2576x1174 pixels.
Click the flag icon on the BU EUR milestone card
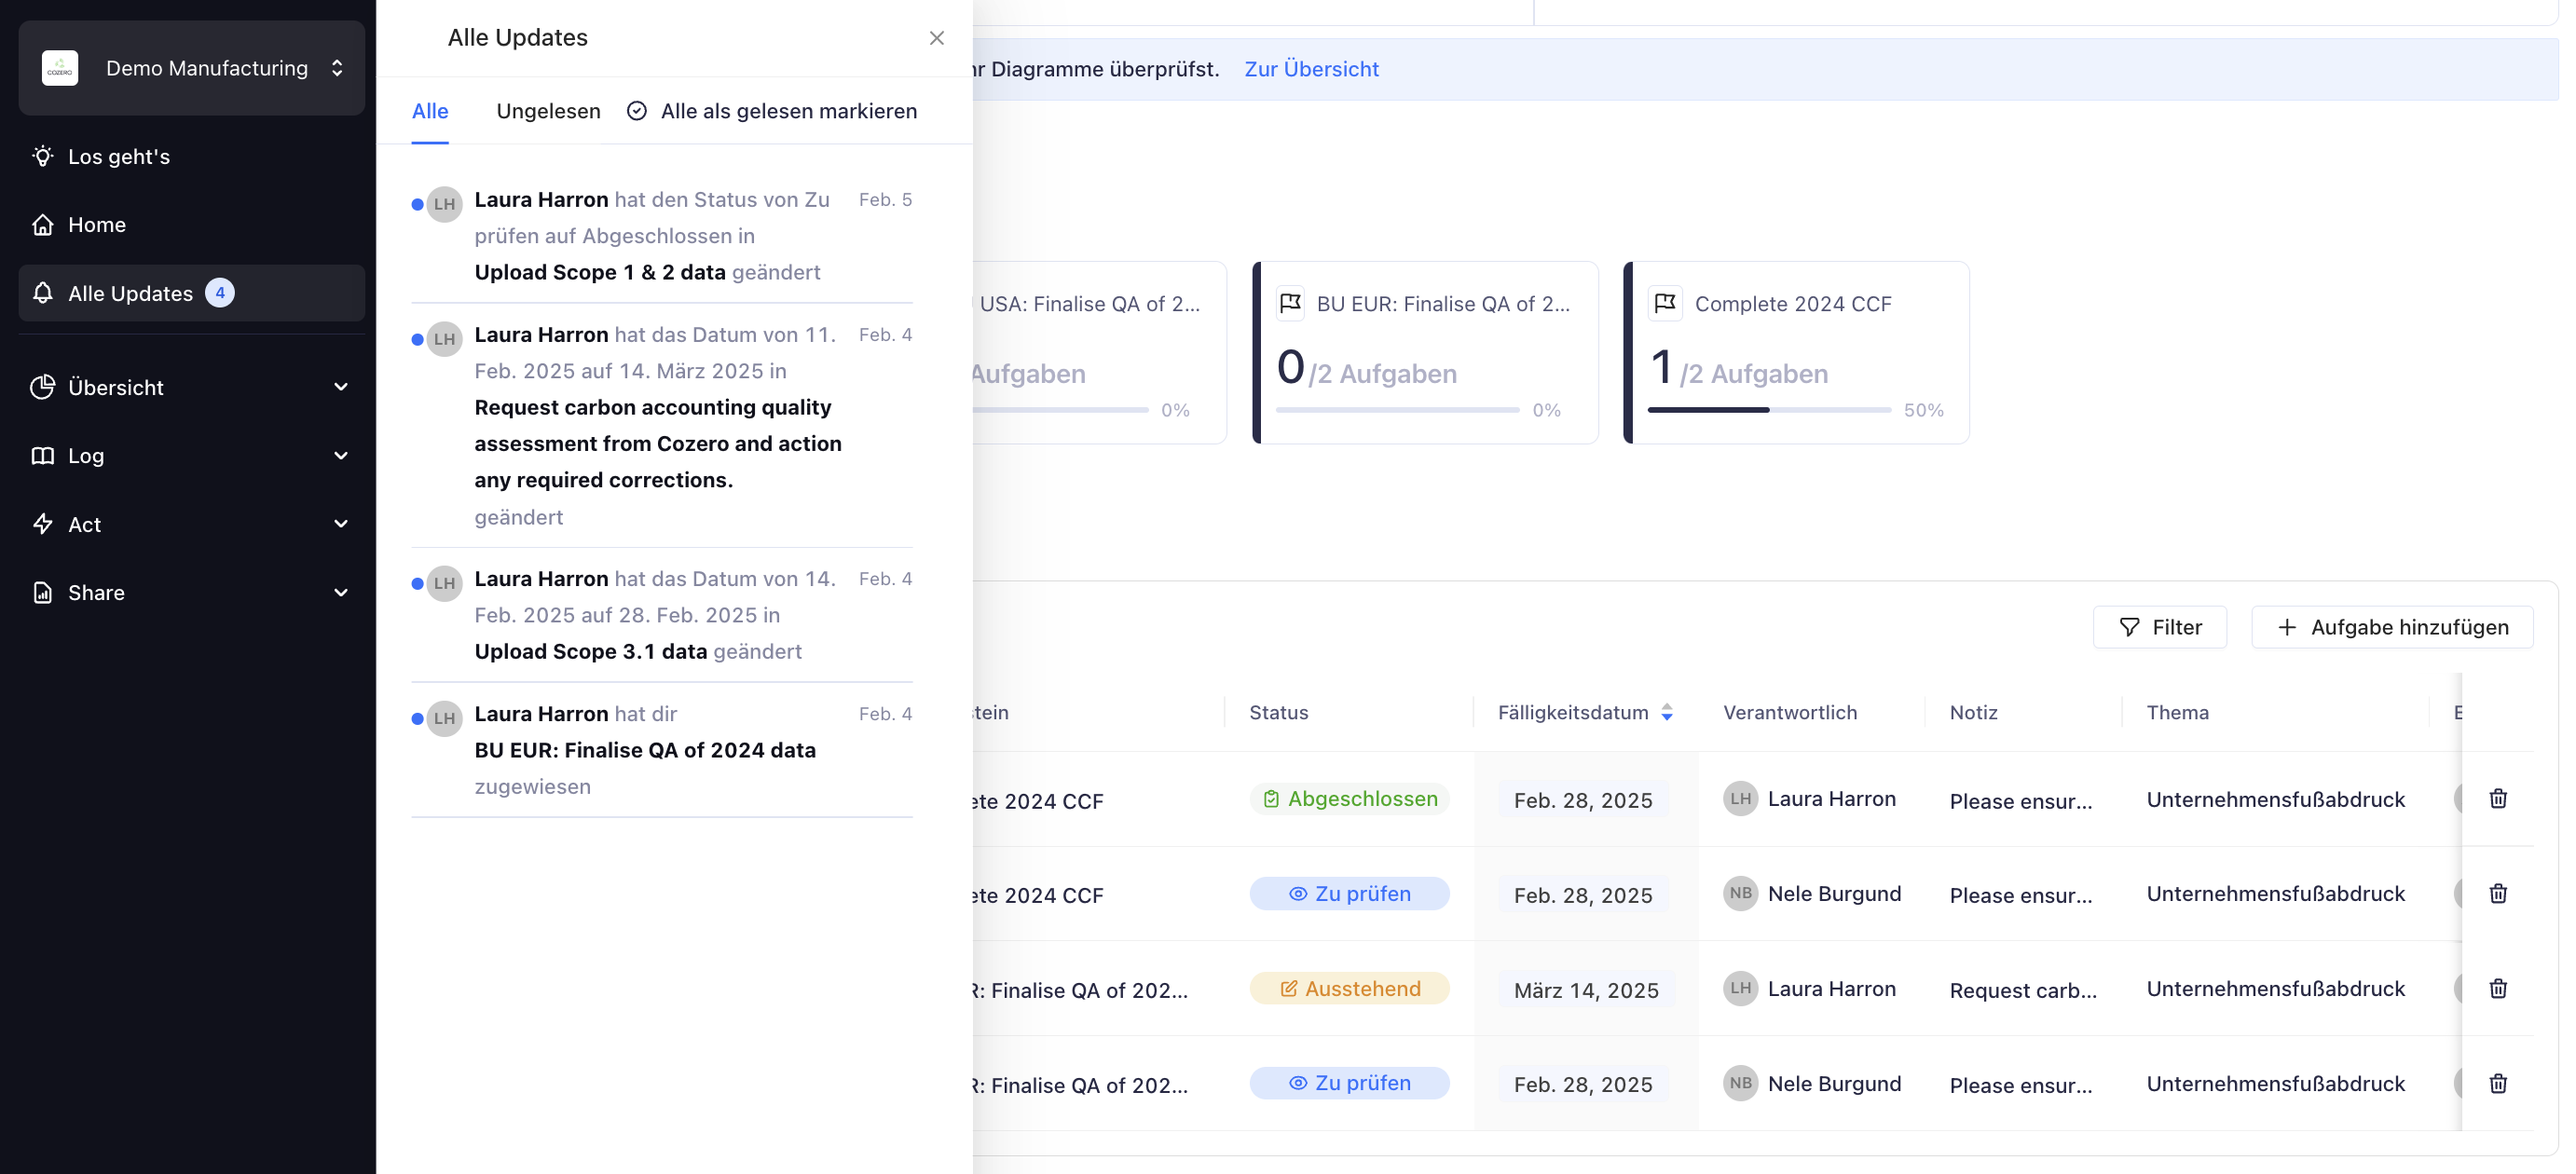[x=1290, y=303]
